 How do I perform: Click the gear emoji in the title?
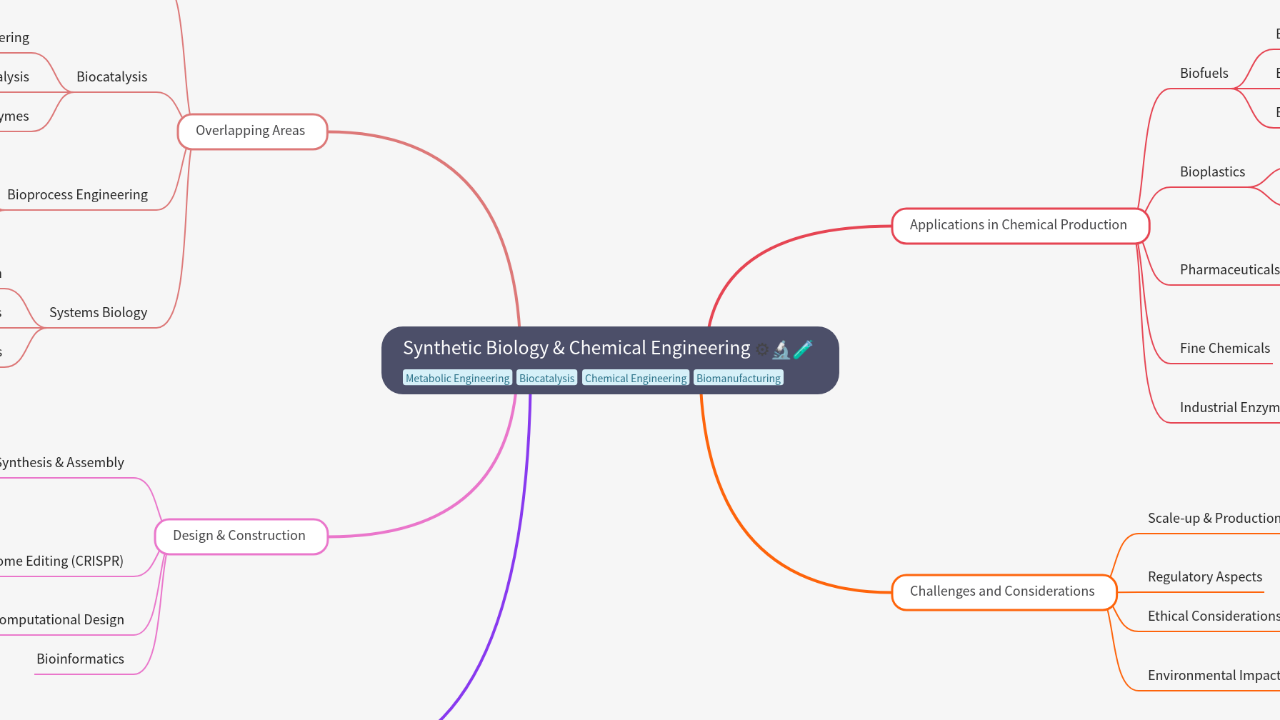tap(762, 350)
